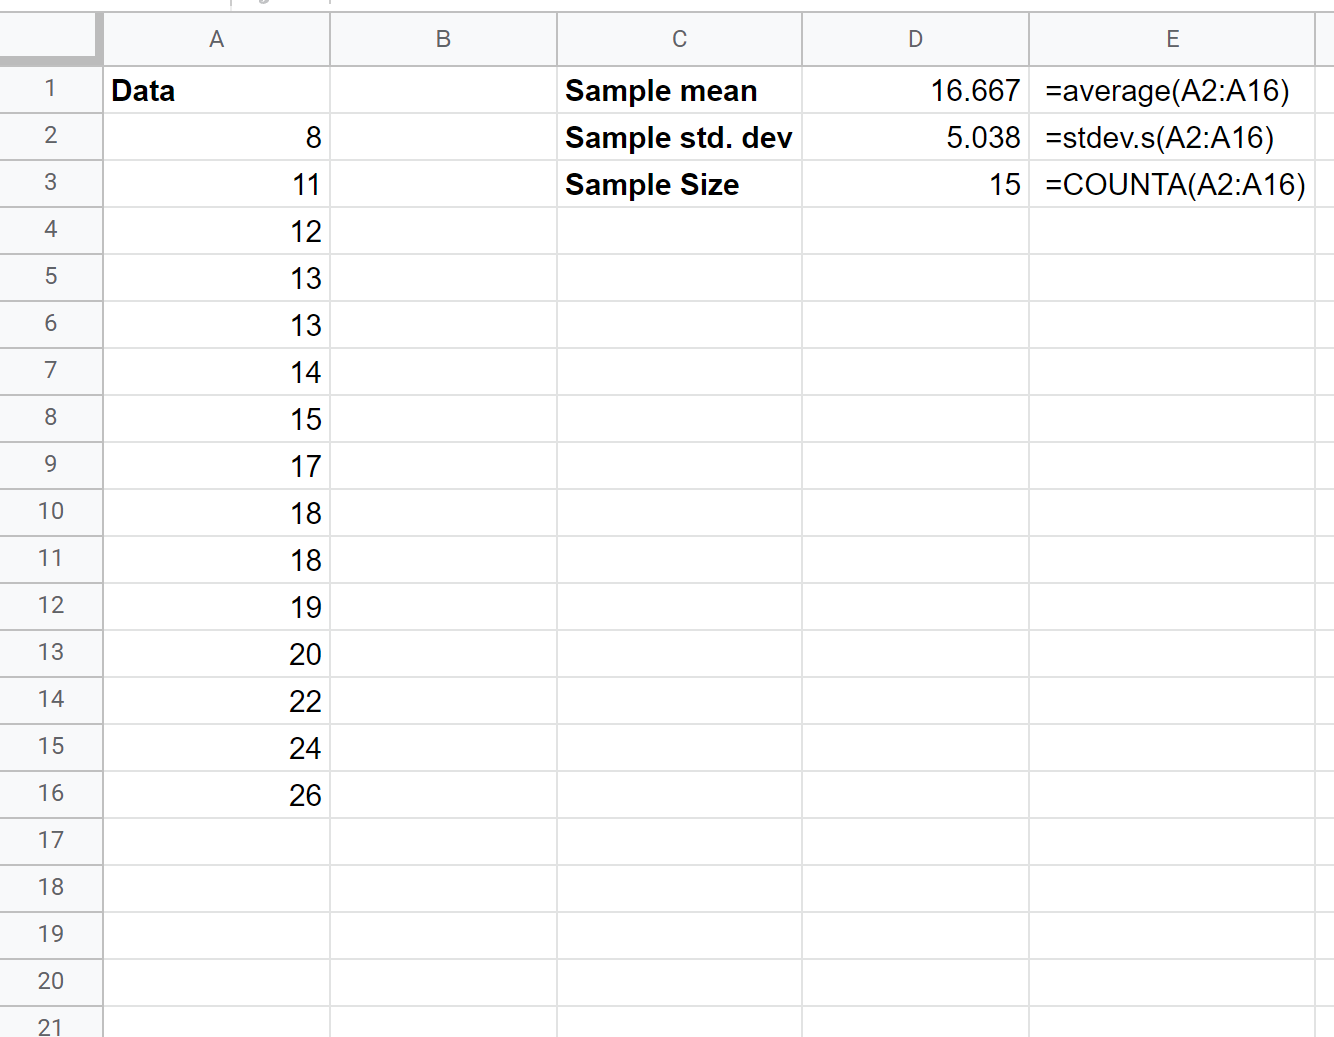Click the select-all corner box
The height and width of the screenshot is (1037, 1334).
[x=50, y=39]
